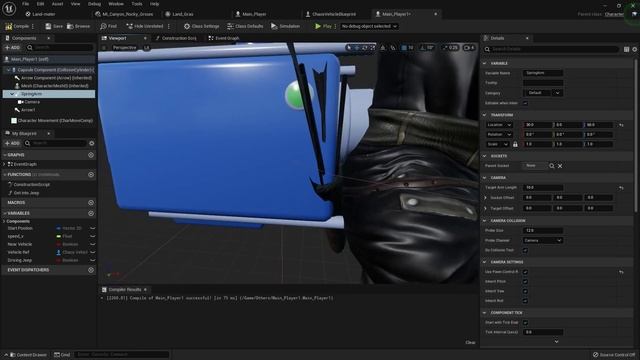Open Probe Channel Camera dropdown
The width and height of the screenshot is (640, 360).
tap(543, 240)
